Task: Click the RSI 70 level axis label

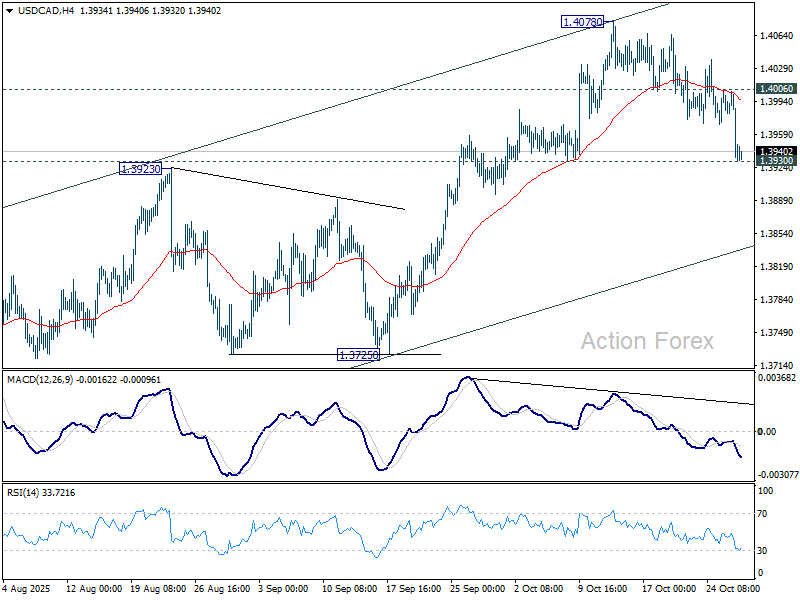Action: click(x=762, y=513)
